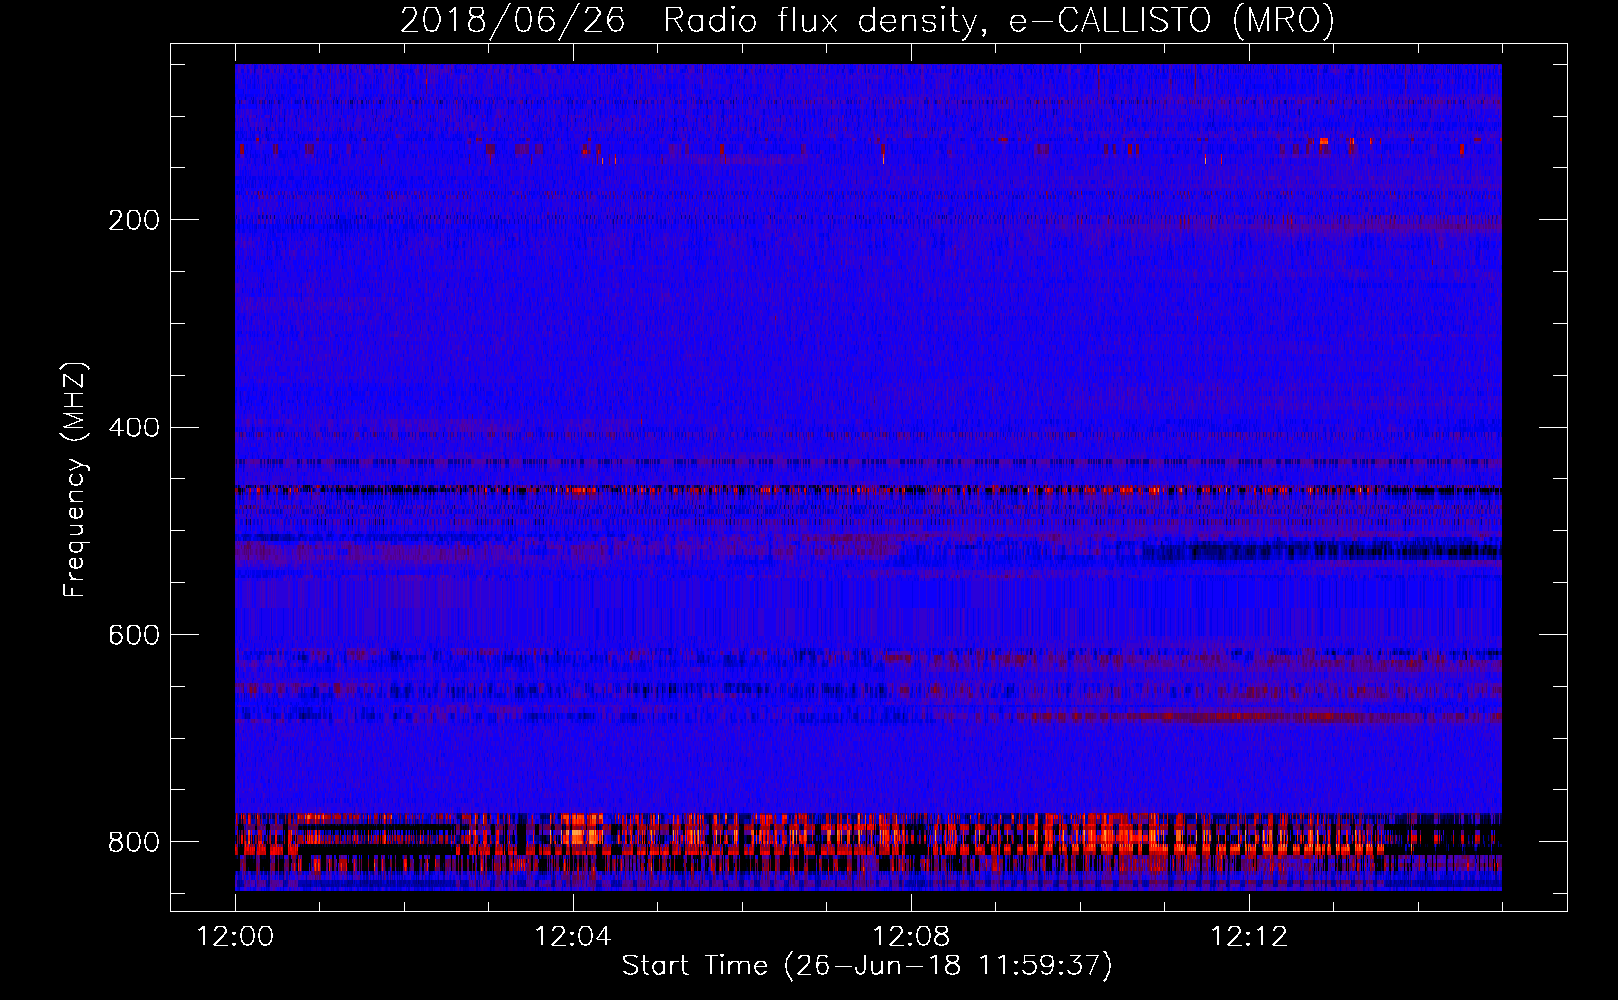Image resolution: width=1618 pixels, height=1000 pixels.
Task: Click the '12:00' time tick label
Action: pos(235,937)
